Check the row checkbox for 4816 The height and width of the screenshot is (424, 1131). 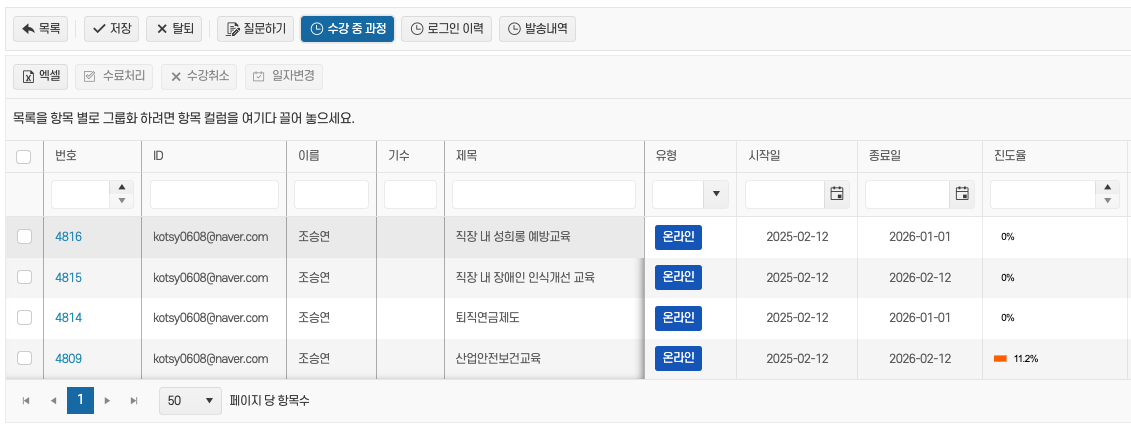click(25, 237)
